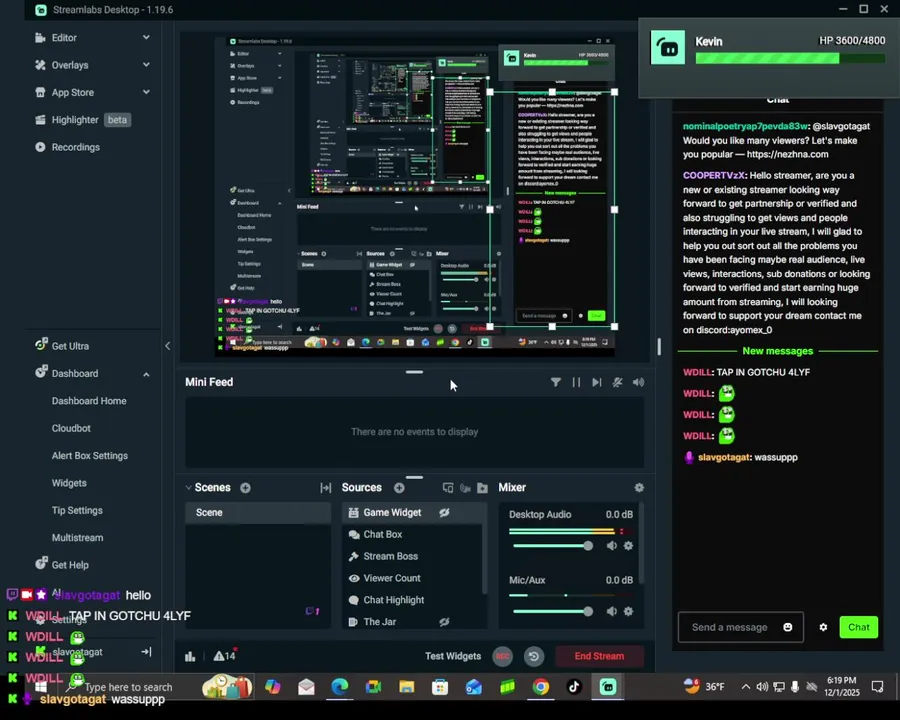The width and height of the screenshot is (900, 720).
Task: Click Get Ultra in sidebar
Action: point(70,346)
